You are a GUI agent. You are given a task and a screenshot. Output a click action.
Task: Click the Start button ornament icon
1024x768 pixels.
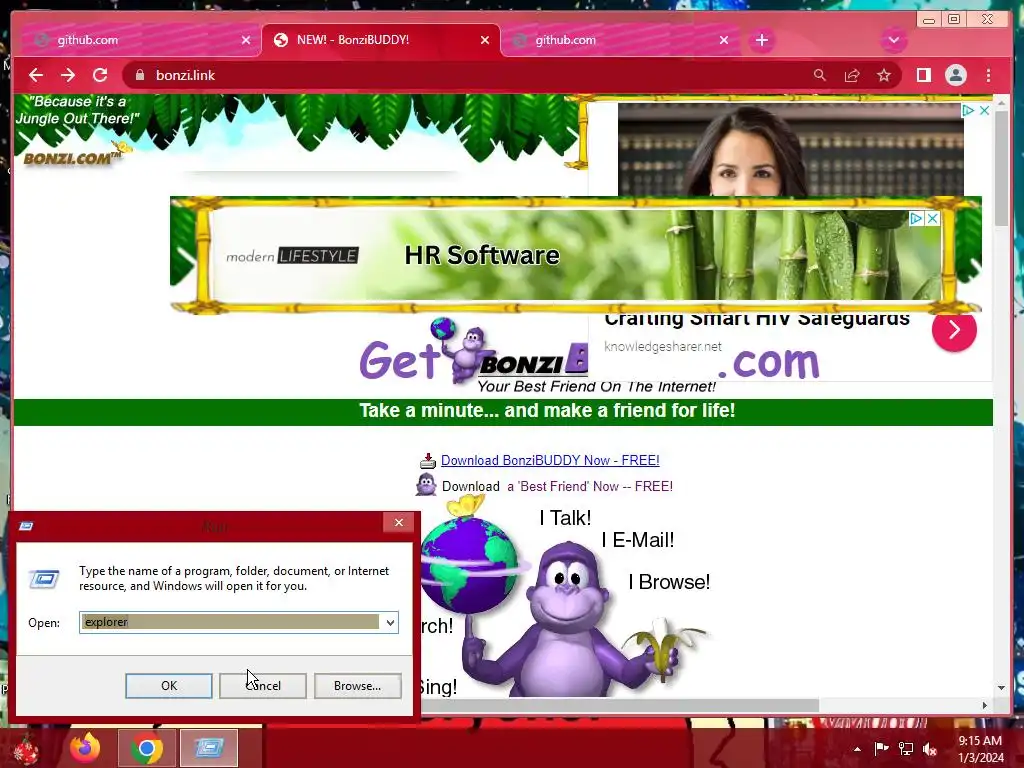pos(27,750)
